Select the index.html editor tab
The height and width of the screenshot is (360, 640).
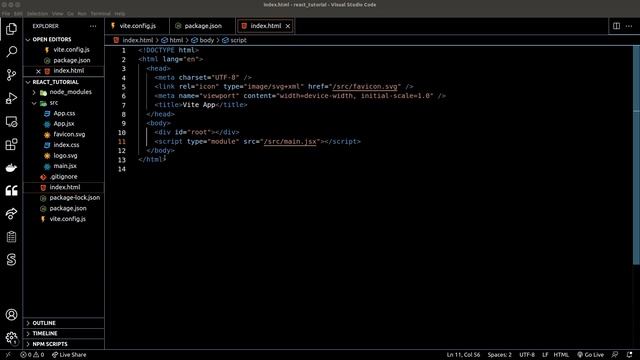265,26
